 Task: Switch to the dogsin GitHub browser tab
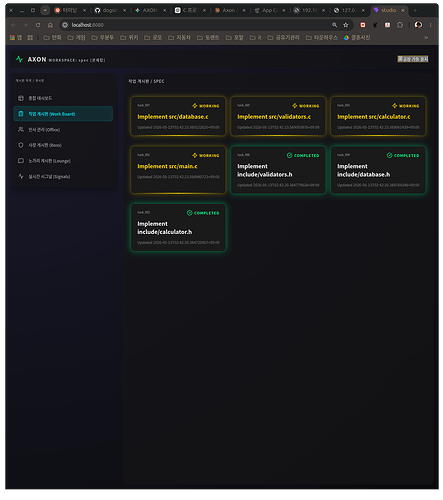110,10
